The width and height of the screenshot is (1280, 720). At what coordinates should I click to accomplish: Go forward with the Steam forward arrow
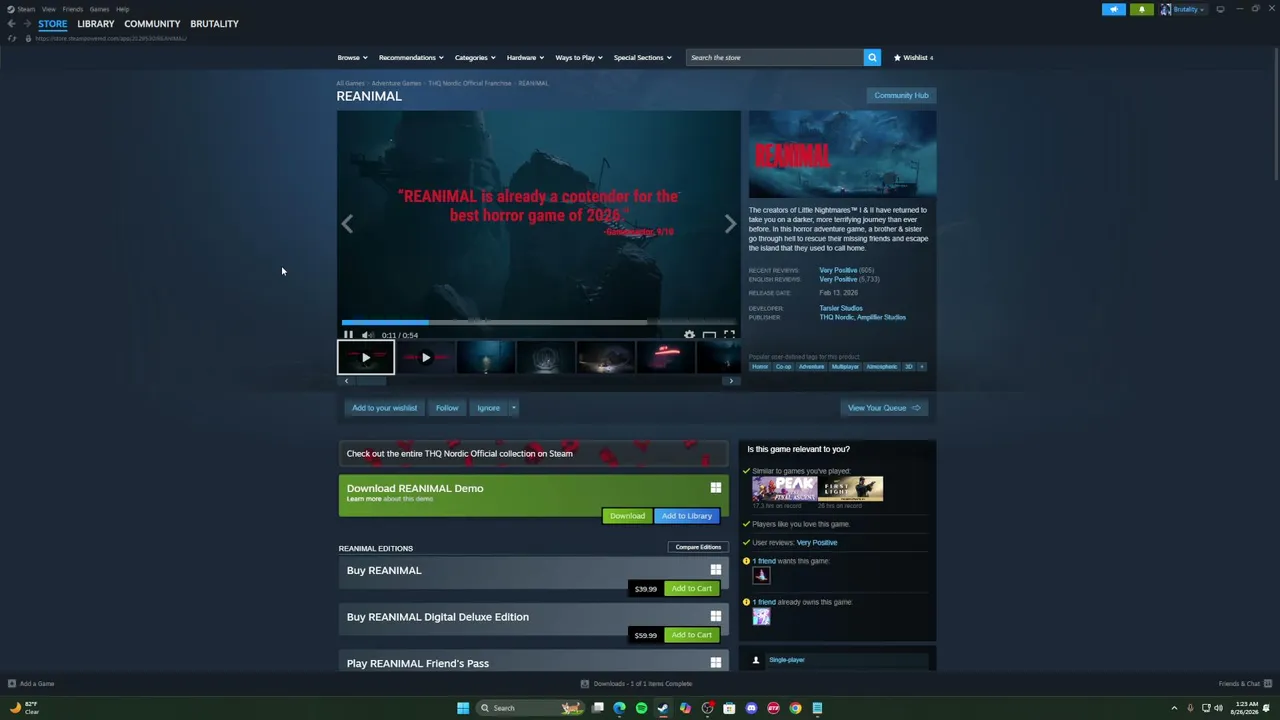click(26, 24)
